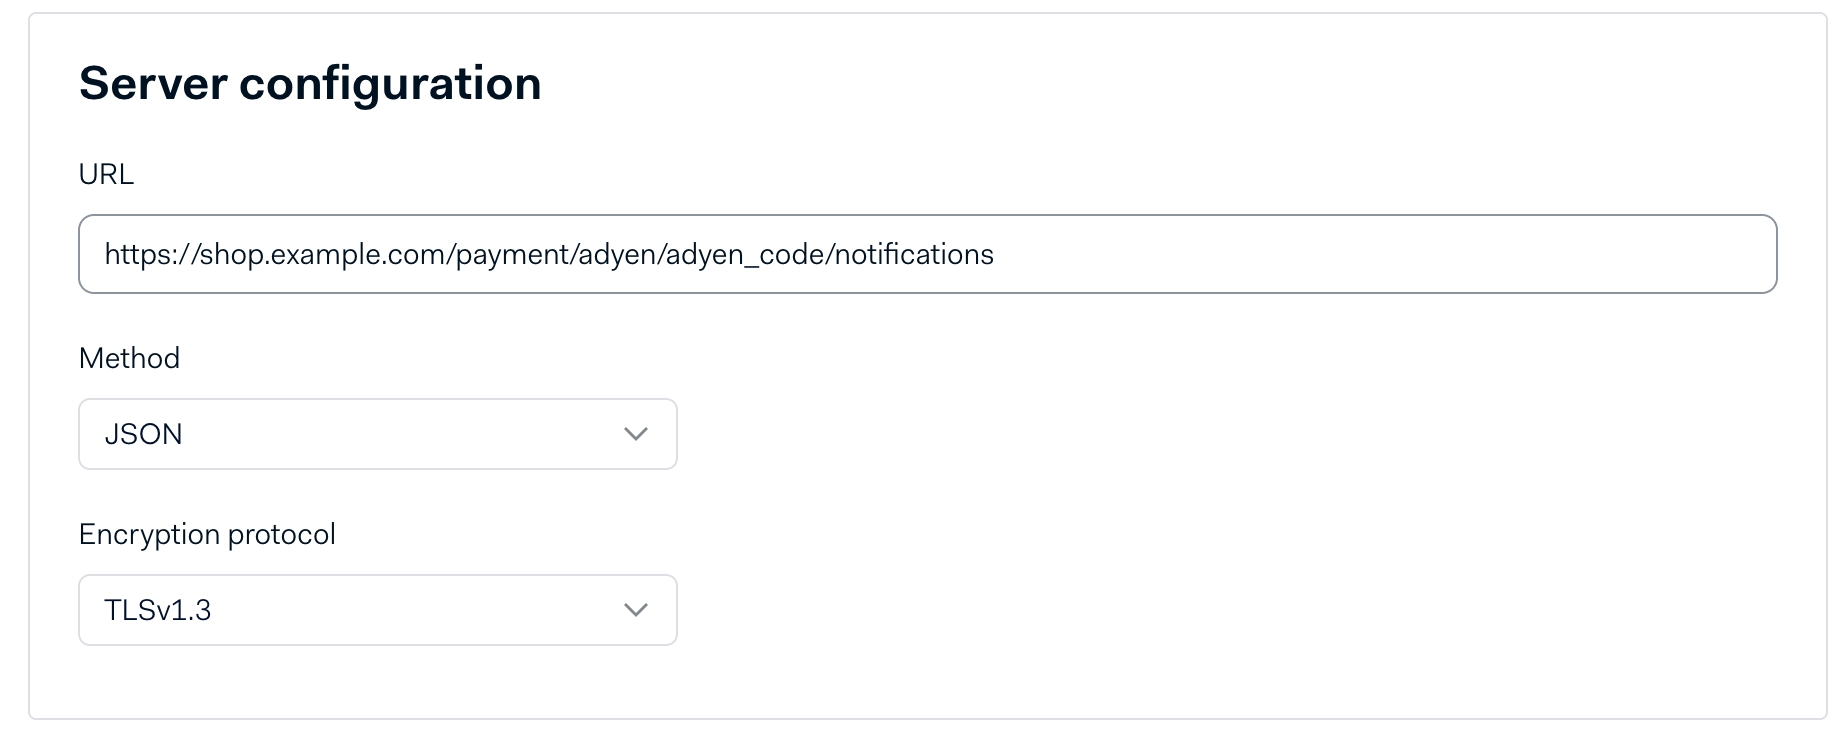Click the payment segment in the URL
The image size is (1844, 736).
513,254
